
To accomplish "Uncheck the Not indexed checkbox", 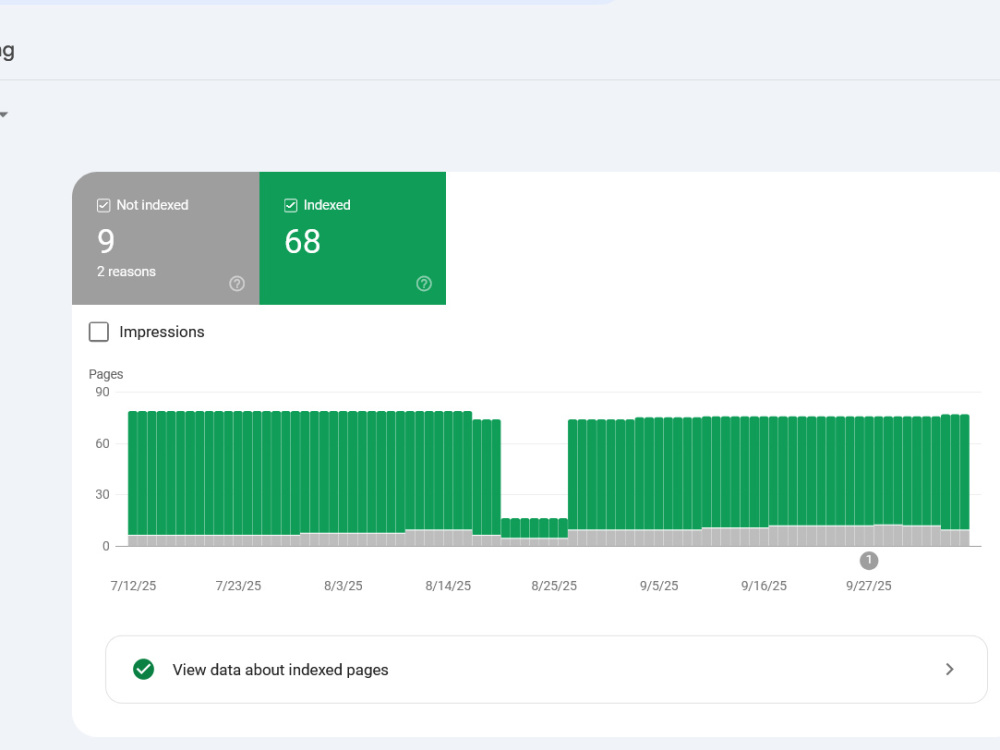I will [103, 205].
